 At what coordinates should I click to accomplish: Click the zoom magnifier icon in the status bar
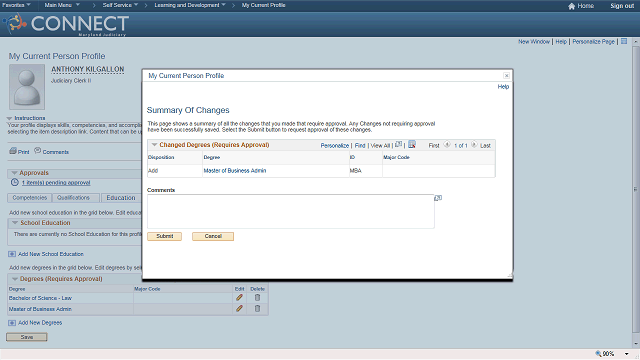pyautogui.click(x=598, y=354)
